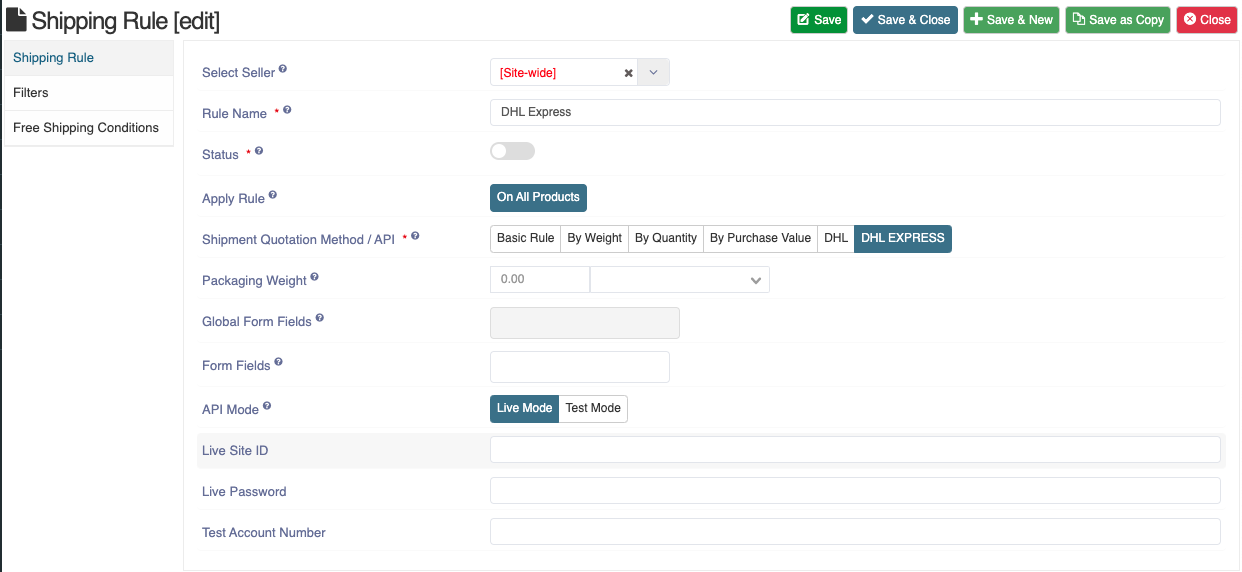Click the empty Form Fields input box
1242x572 pixels.
[580, 367]
